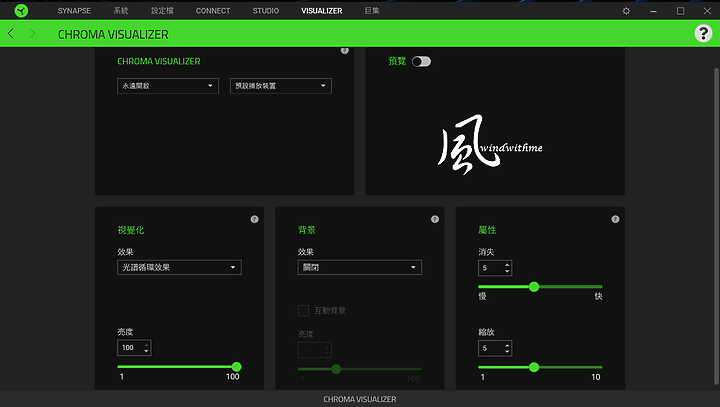Open the STUDIO tab
The height and width of the screenshot is (407, 720).
[266, 11]
